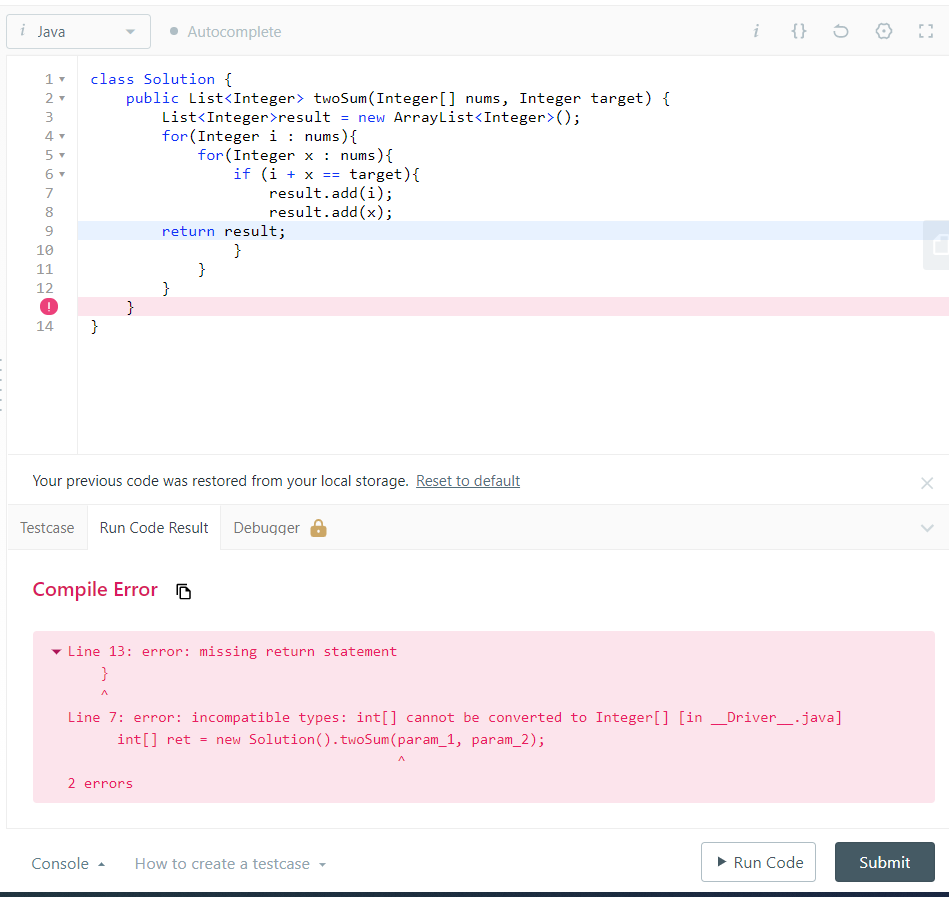This screenshot has width=949, height=897.
Task: Open side panel tab at right edge
Action: (x=937, y=245)
